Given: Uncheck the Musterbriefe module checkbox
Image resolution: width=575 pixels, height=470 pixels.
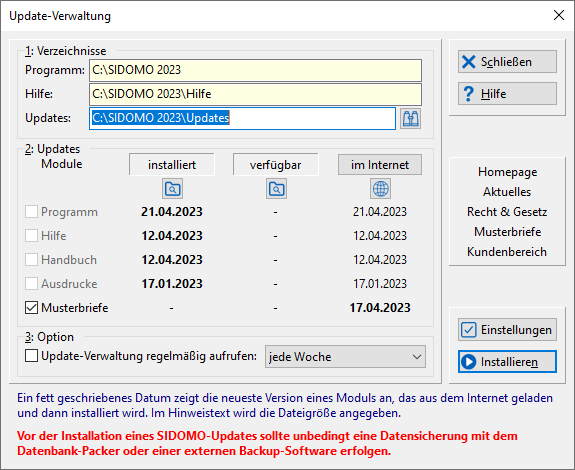Looking at the screenshot, I should pyautogui.click(x=32, y=308).
